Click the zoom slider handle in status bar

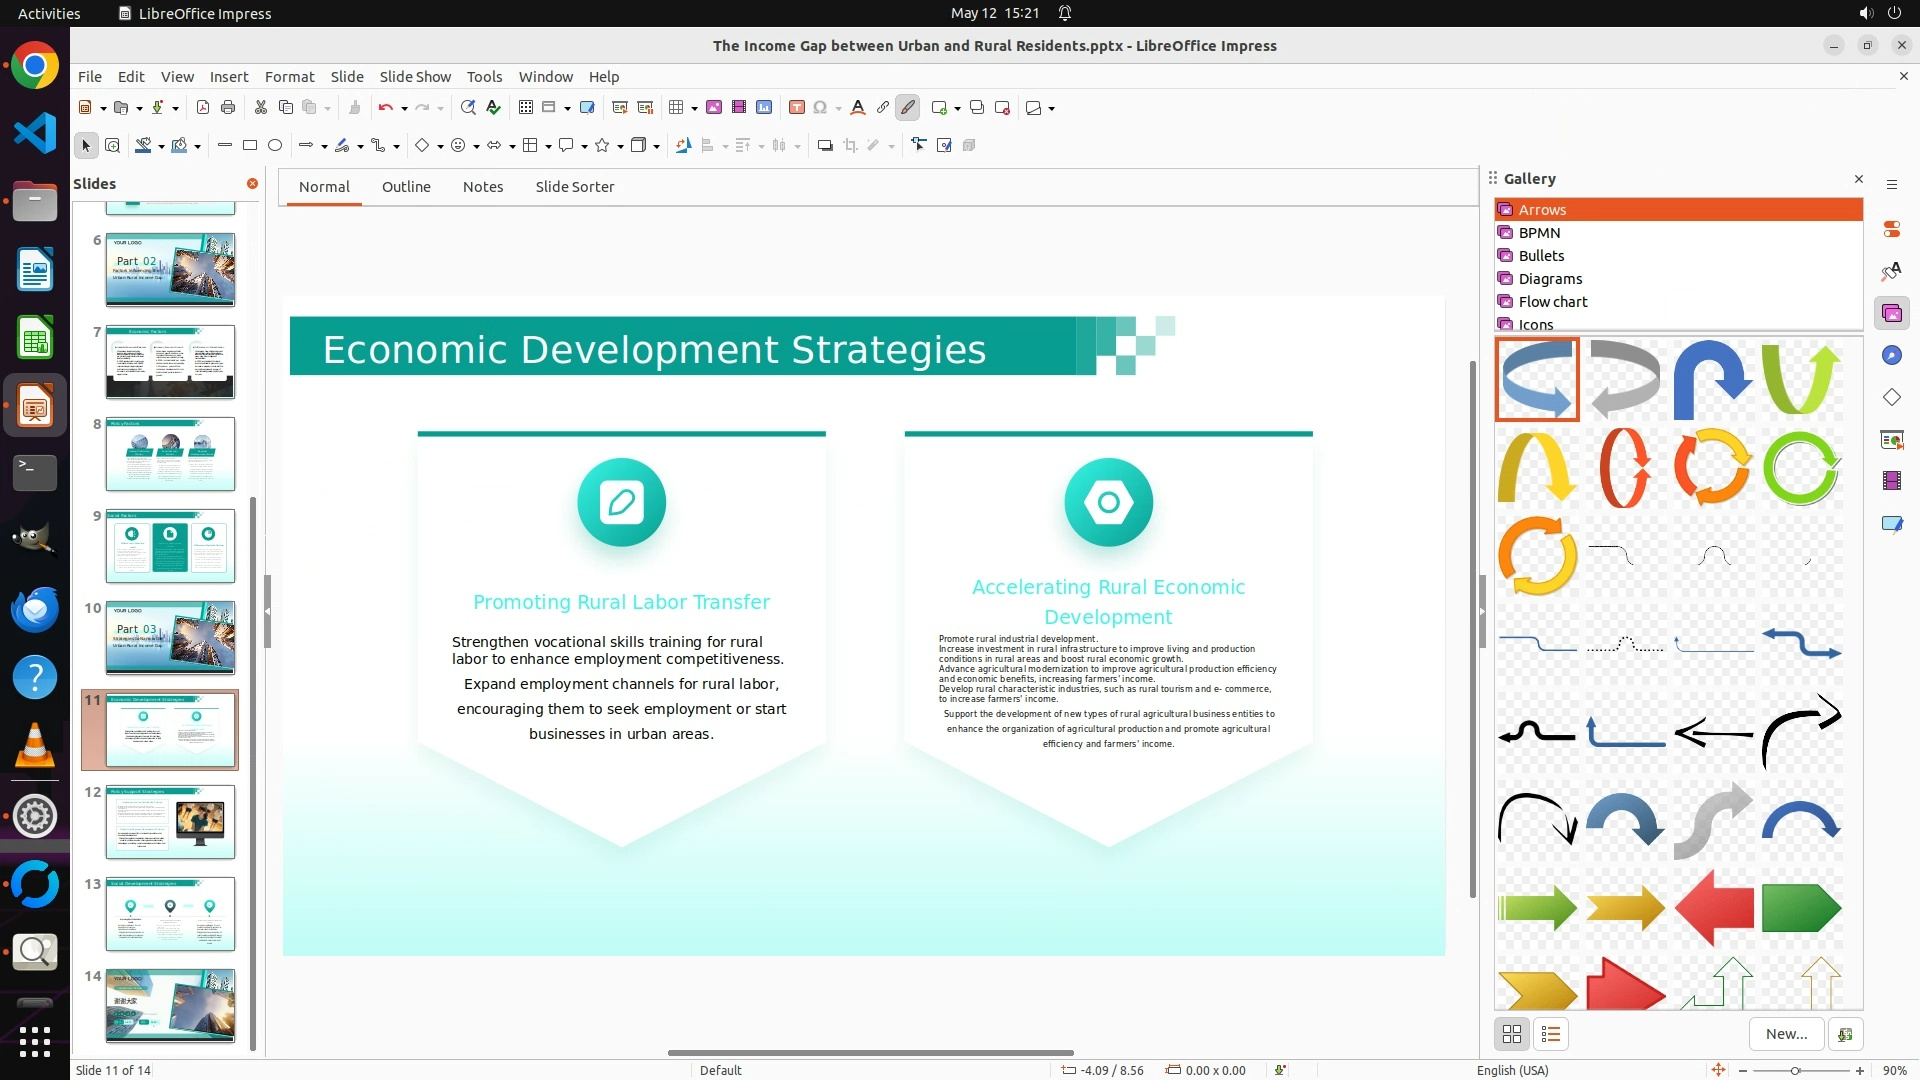[x=1796, y=1071]
